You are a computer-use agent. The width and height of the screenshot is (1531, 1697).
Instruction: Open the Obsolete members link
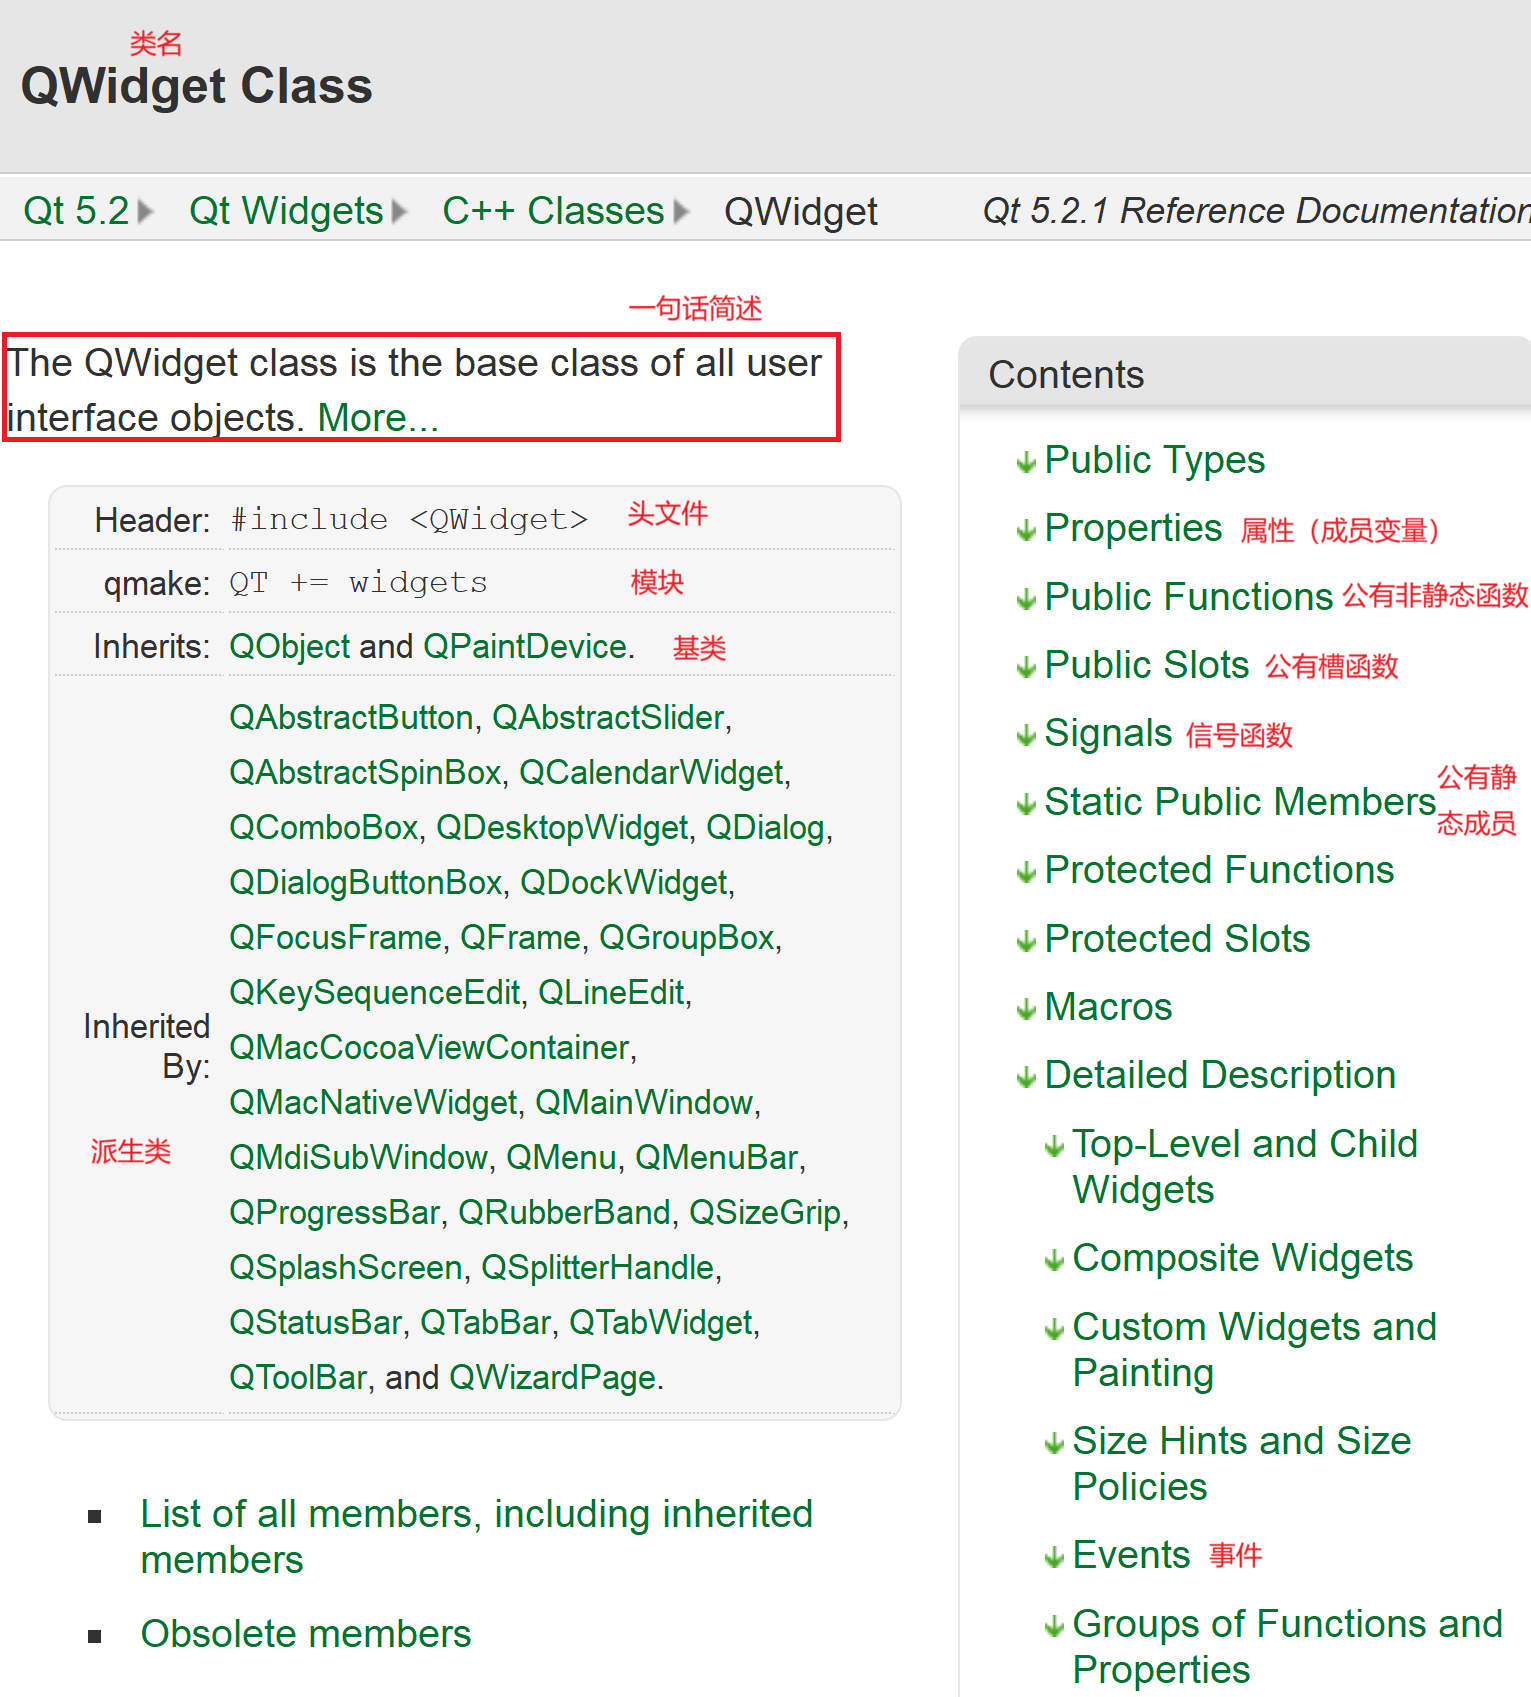(305, 1633)
